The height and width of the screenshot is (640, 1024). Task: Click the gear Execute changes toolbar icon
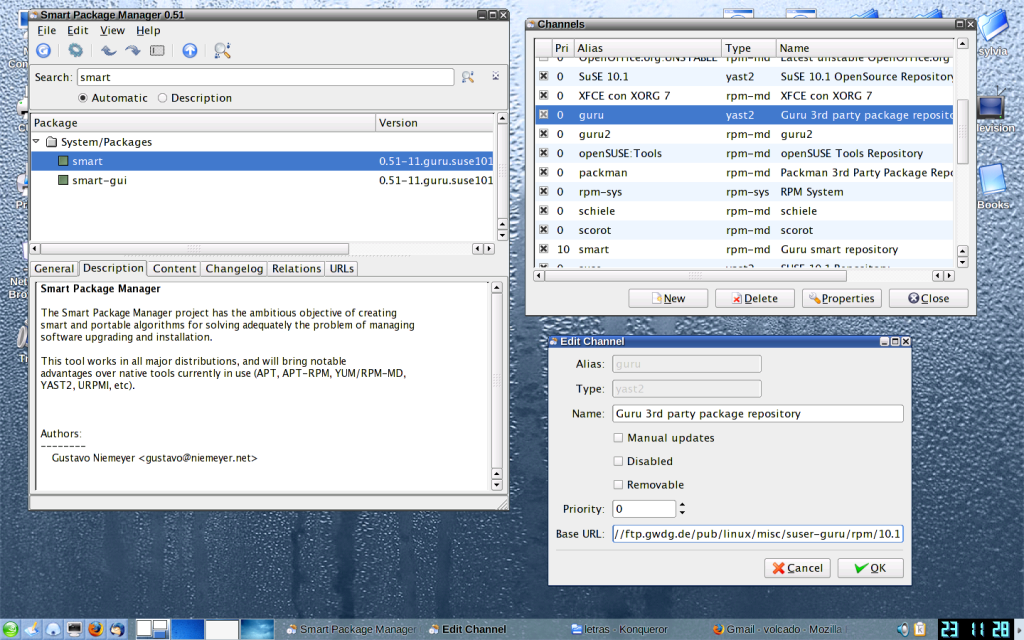(76, 50)
